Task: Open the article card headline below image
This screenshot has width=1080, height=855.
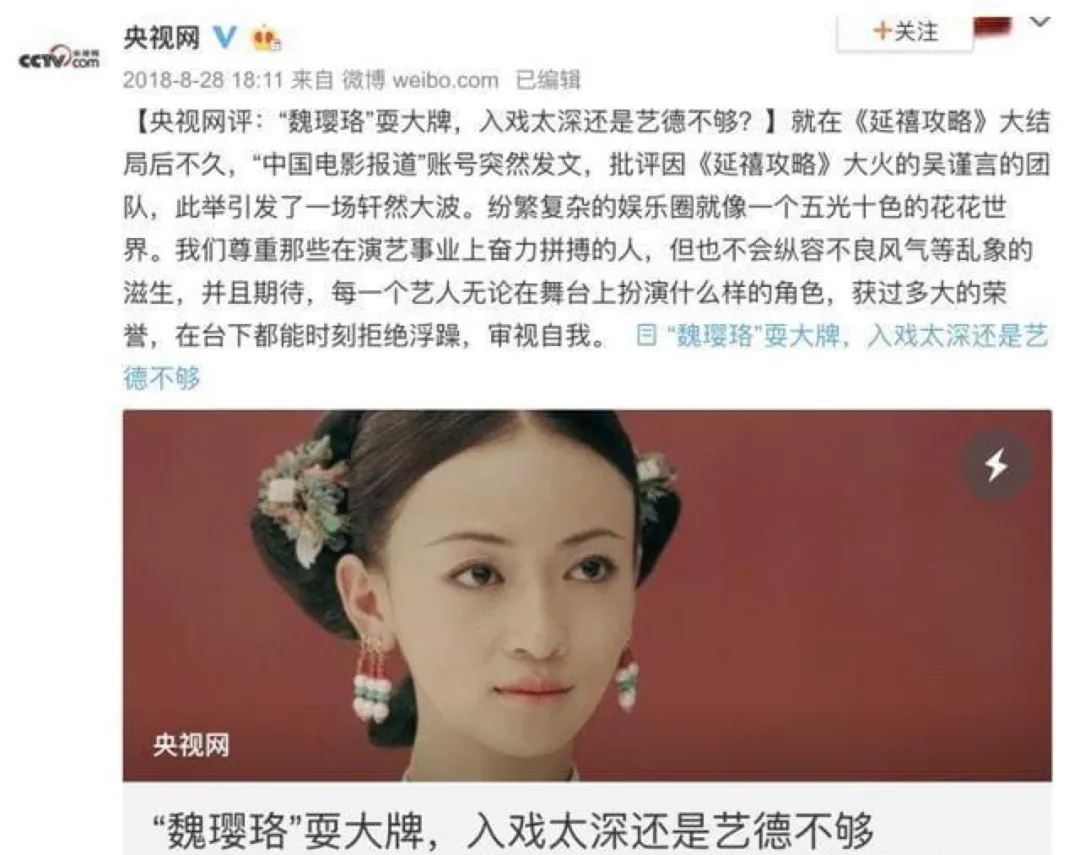Action: coord(513,831)
